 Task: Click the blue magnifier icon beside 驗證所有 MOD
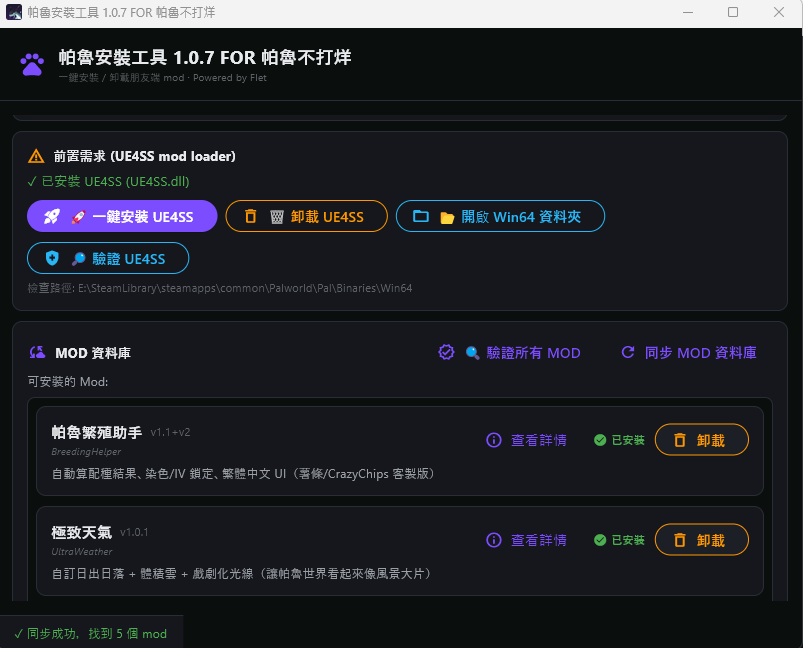[x=472, y=352]
